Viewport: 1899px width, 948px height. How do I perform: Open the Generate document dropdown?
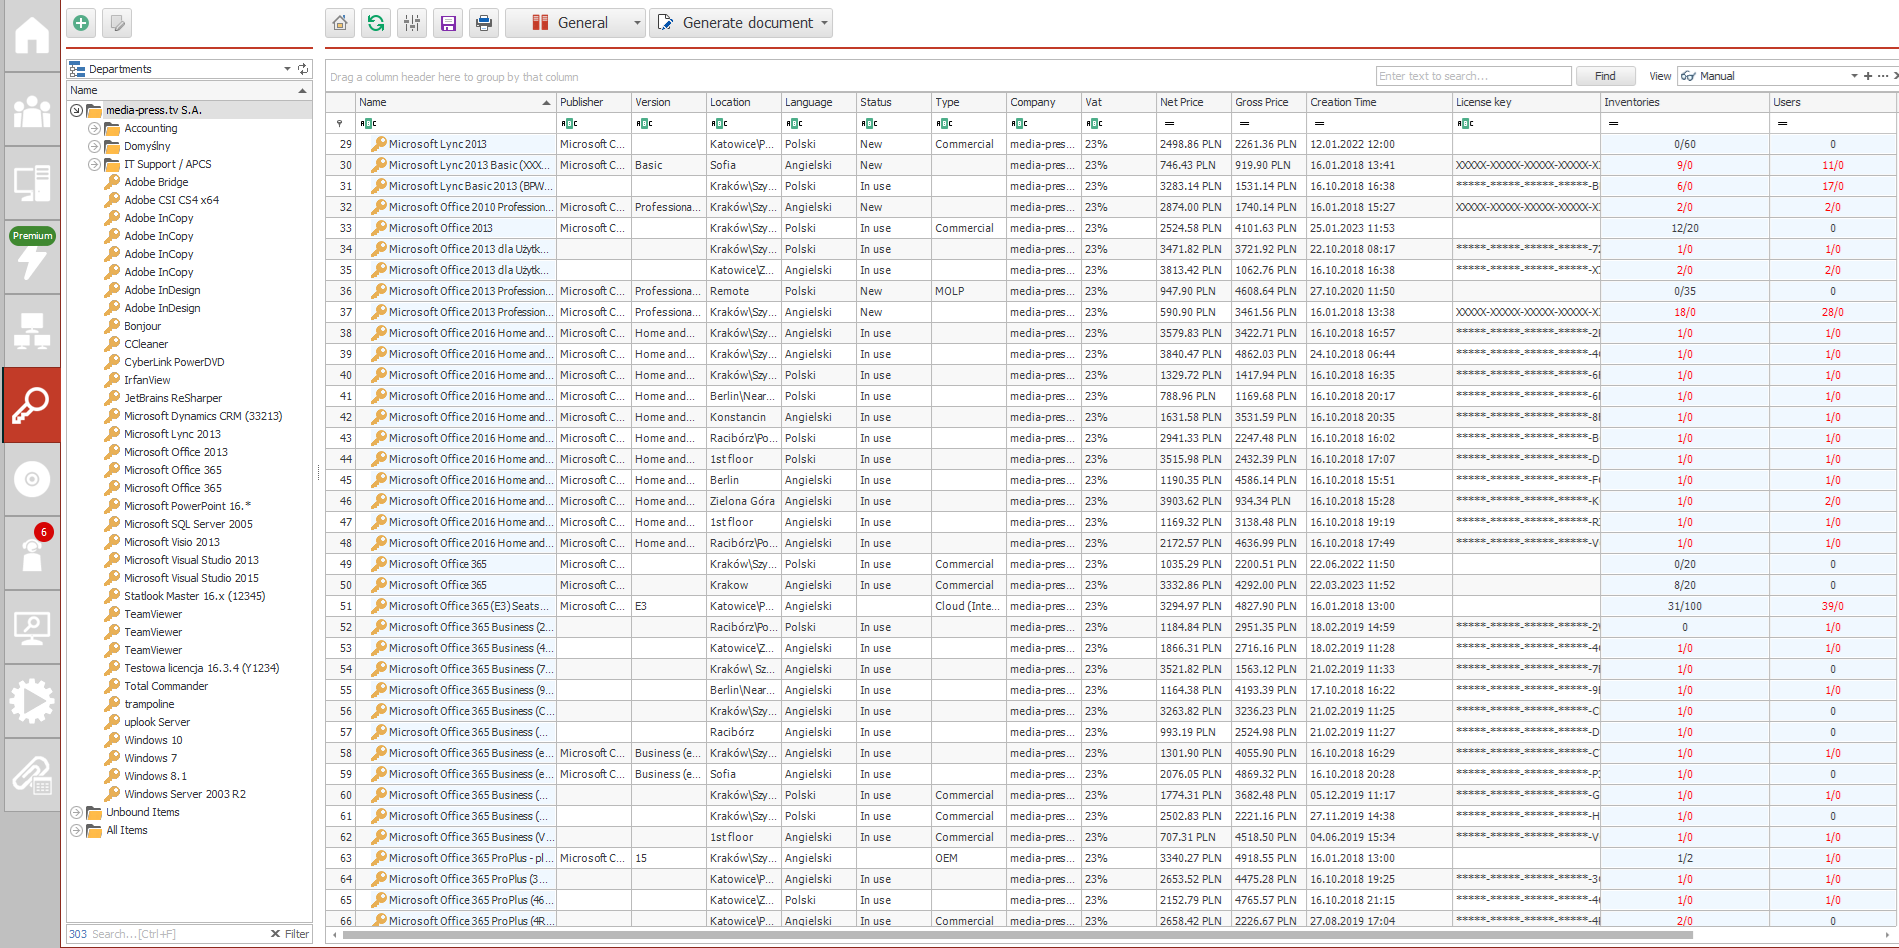(x=741, y=23)
